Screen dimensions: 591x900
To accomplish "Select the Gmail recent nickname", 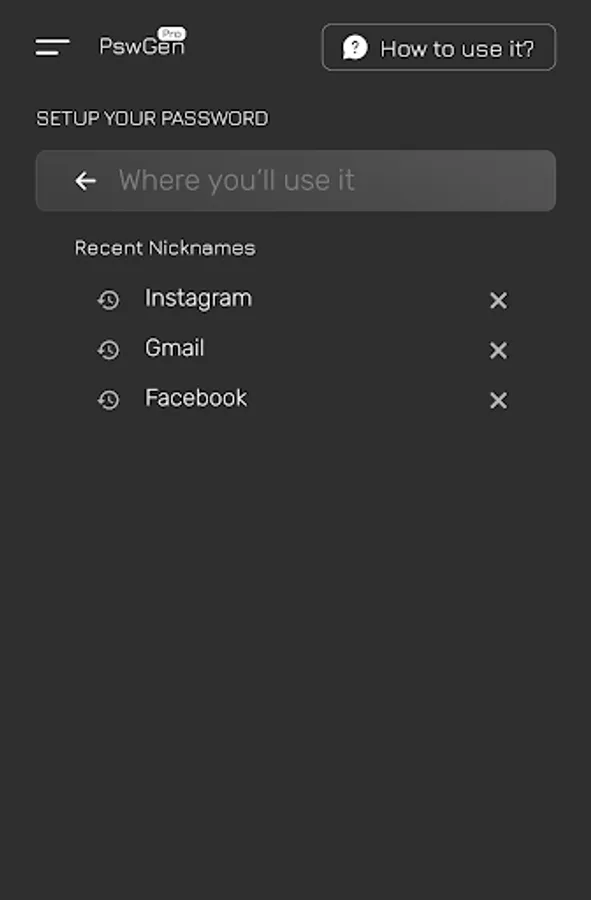I will (x=175, y=349).
